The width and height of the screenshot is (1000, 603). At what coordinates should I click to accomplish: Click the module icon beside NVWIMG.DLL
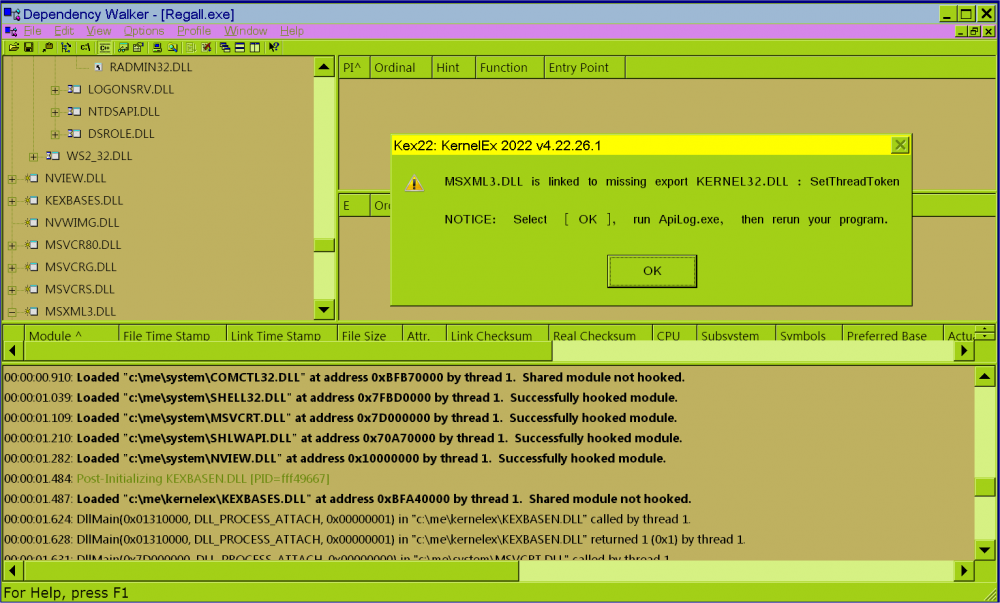pyautogui.click(x=31, y=223)
